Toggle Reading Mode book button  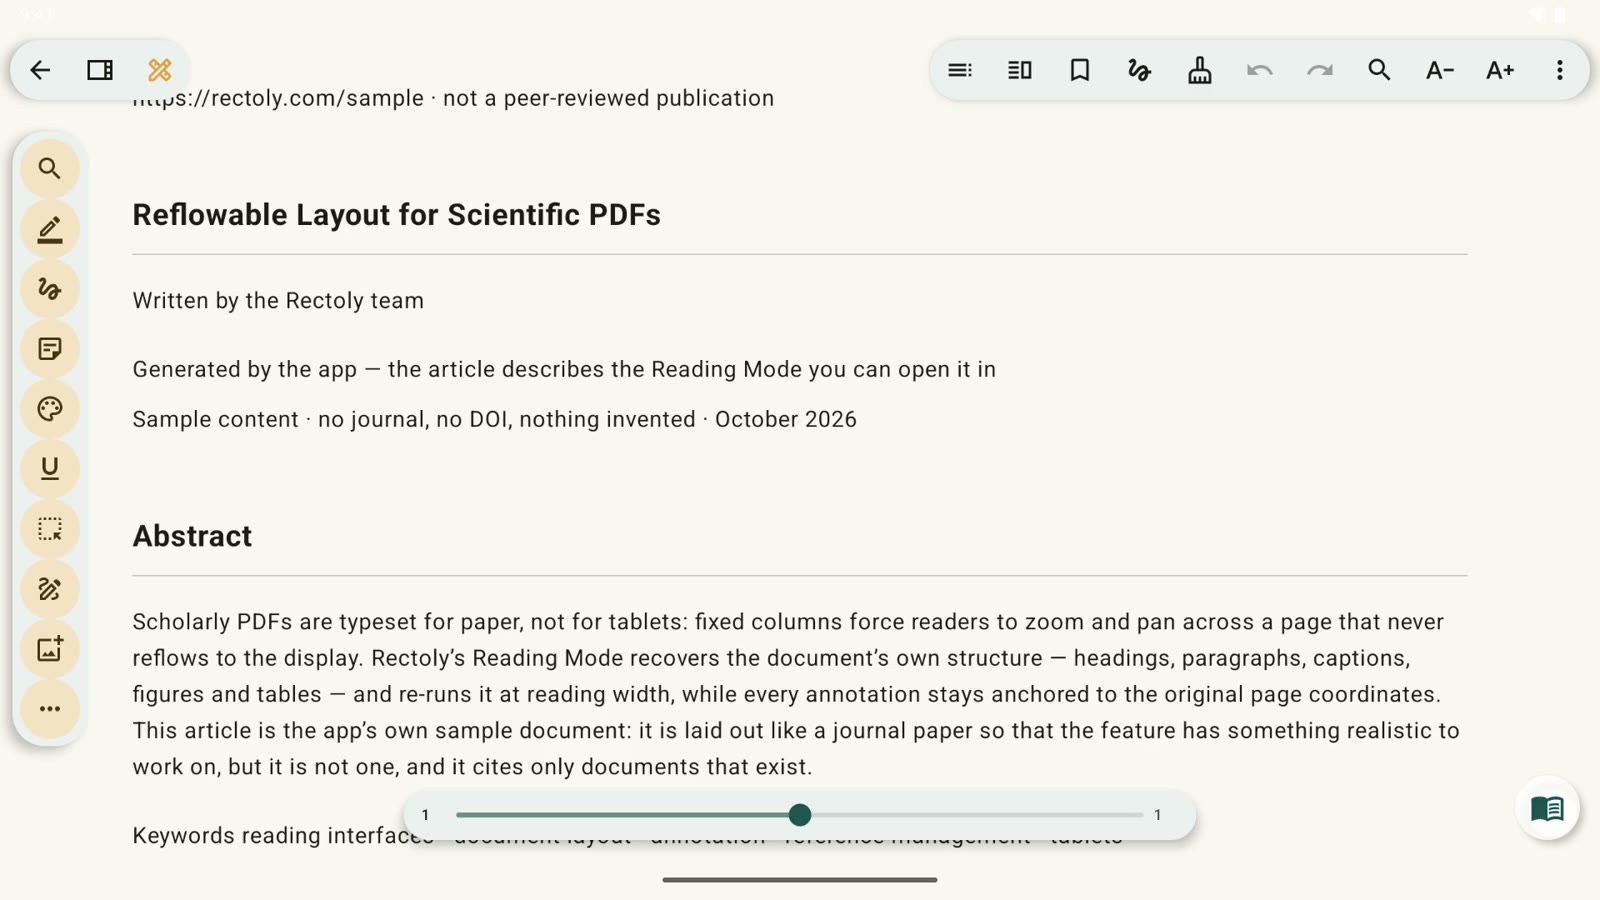pyautogui.click(x=1547, y=808)
